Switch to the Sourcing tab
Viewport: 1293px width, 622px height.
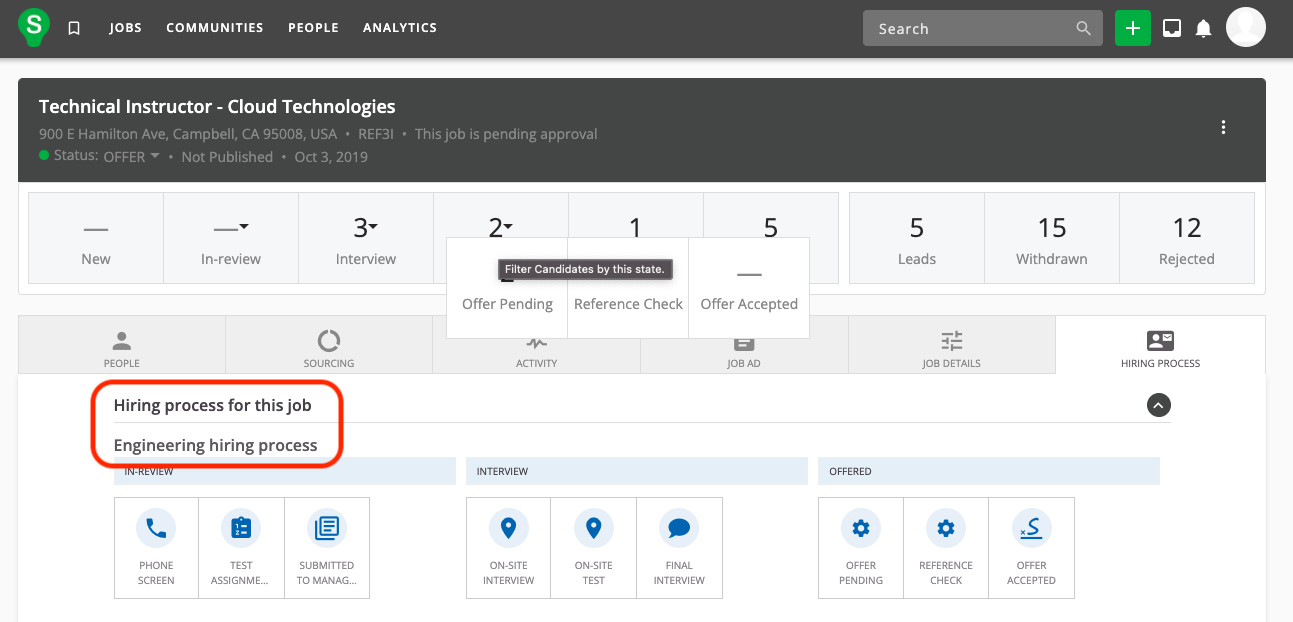[x=329, y=346]
